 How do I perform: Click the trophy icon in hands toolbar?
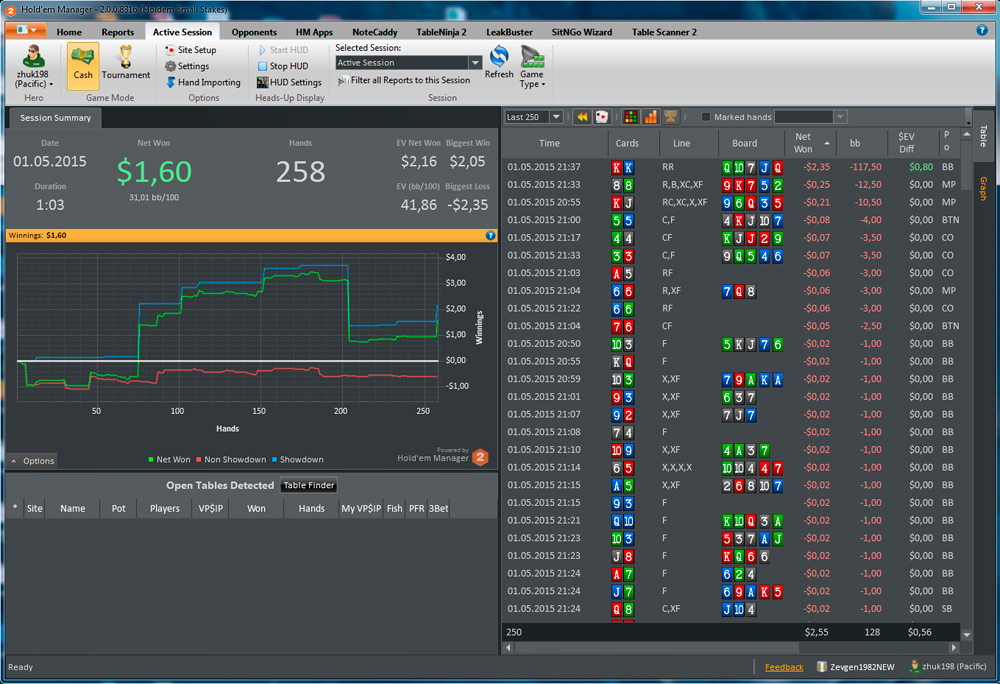point(670,117)
